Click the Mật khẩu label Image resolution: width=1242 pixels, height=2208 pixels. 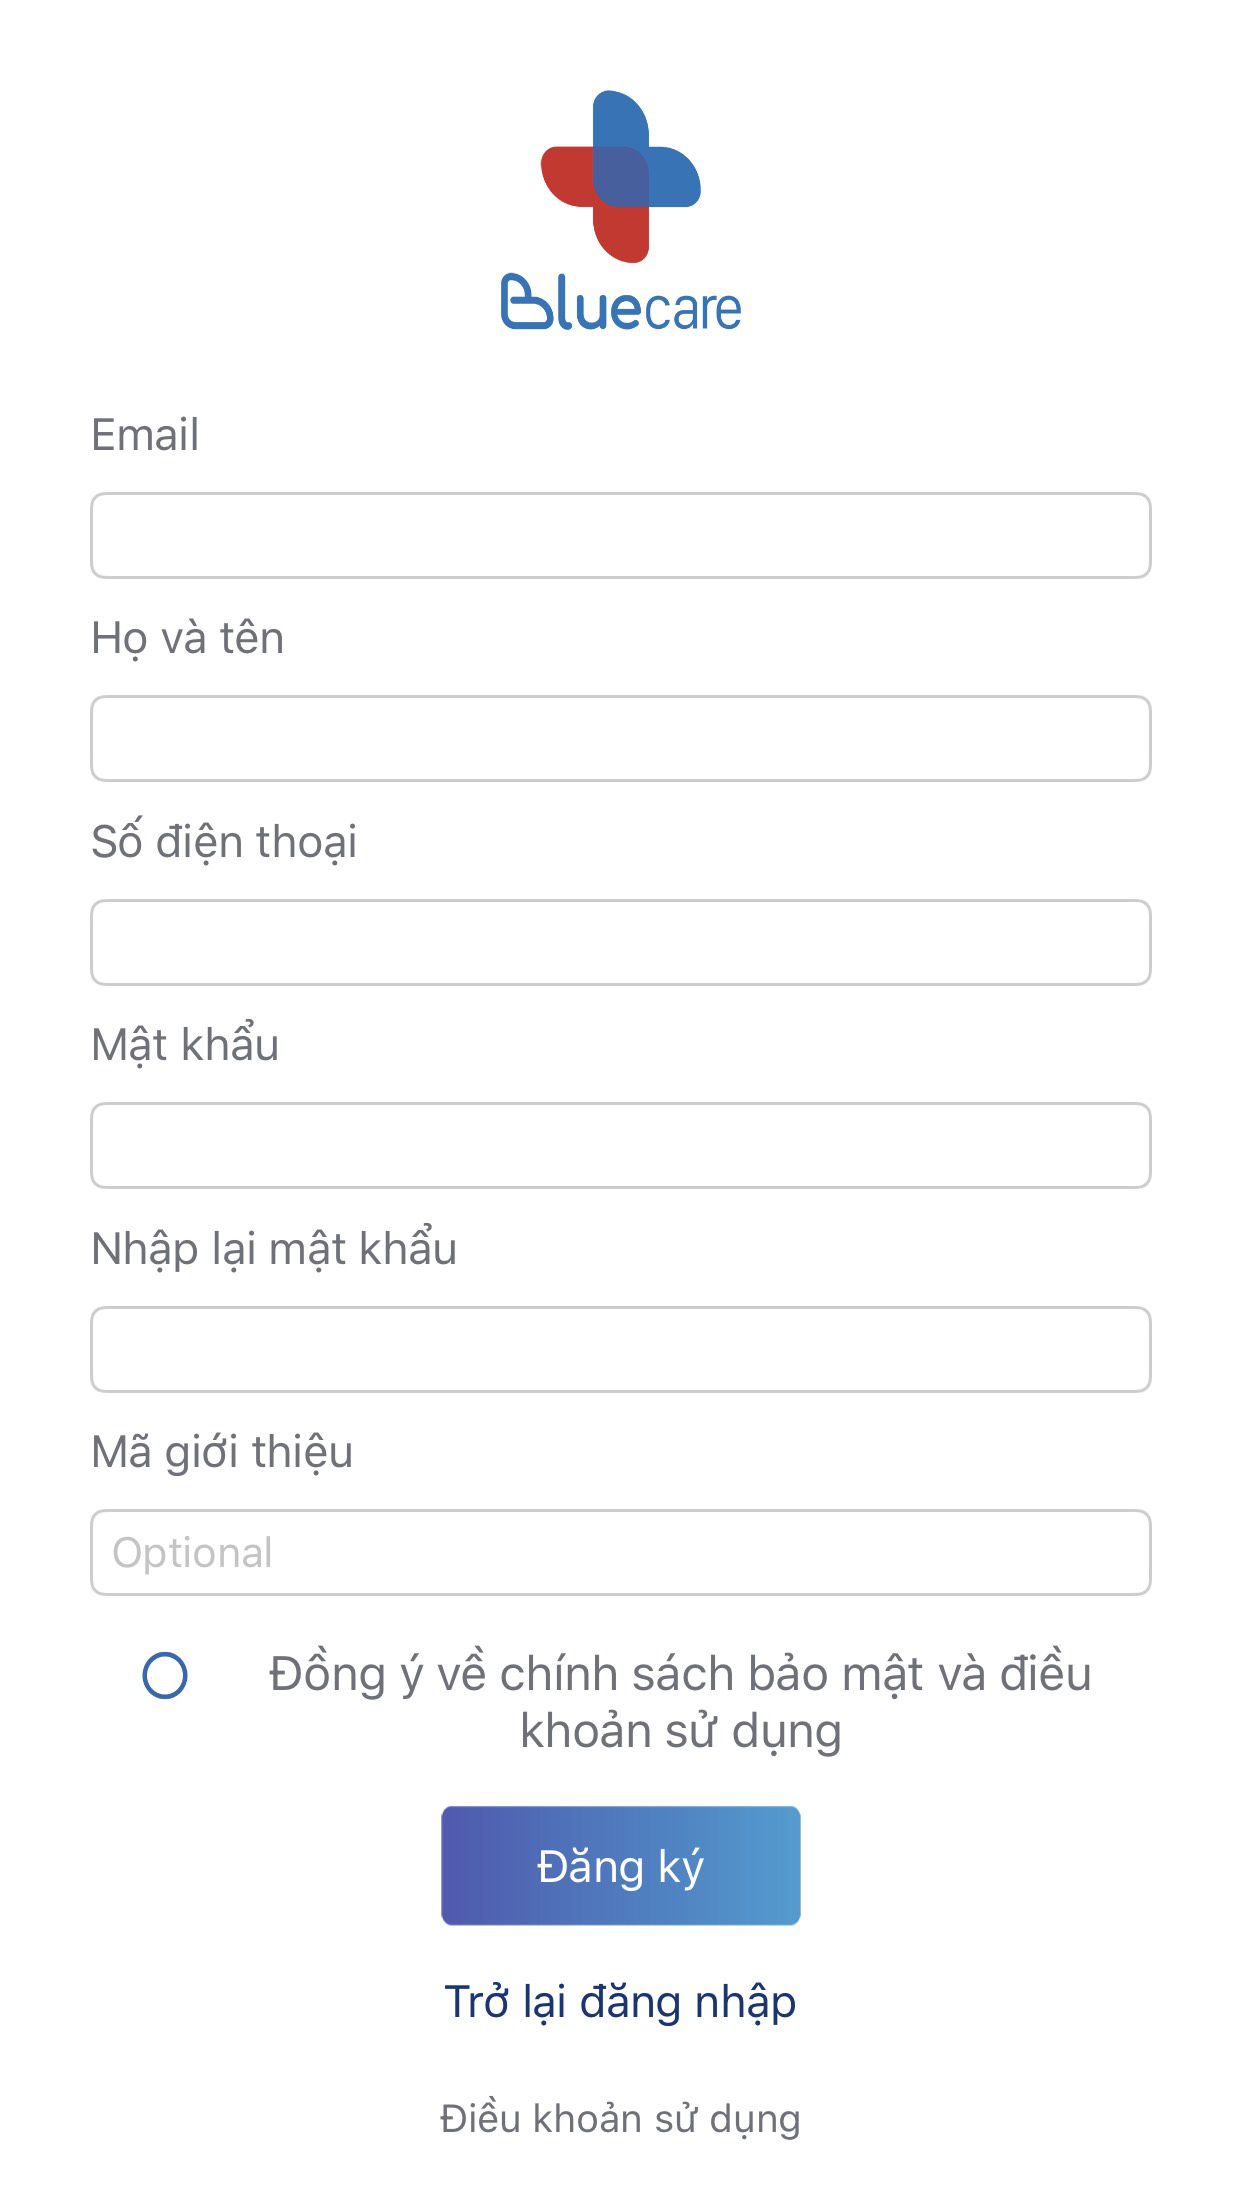[185, 1045]
